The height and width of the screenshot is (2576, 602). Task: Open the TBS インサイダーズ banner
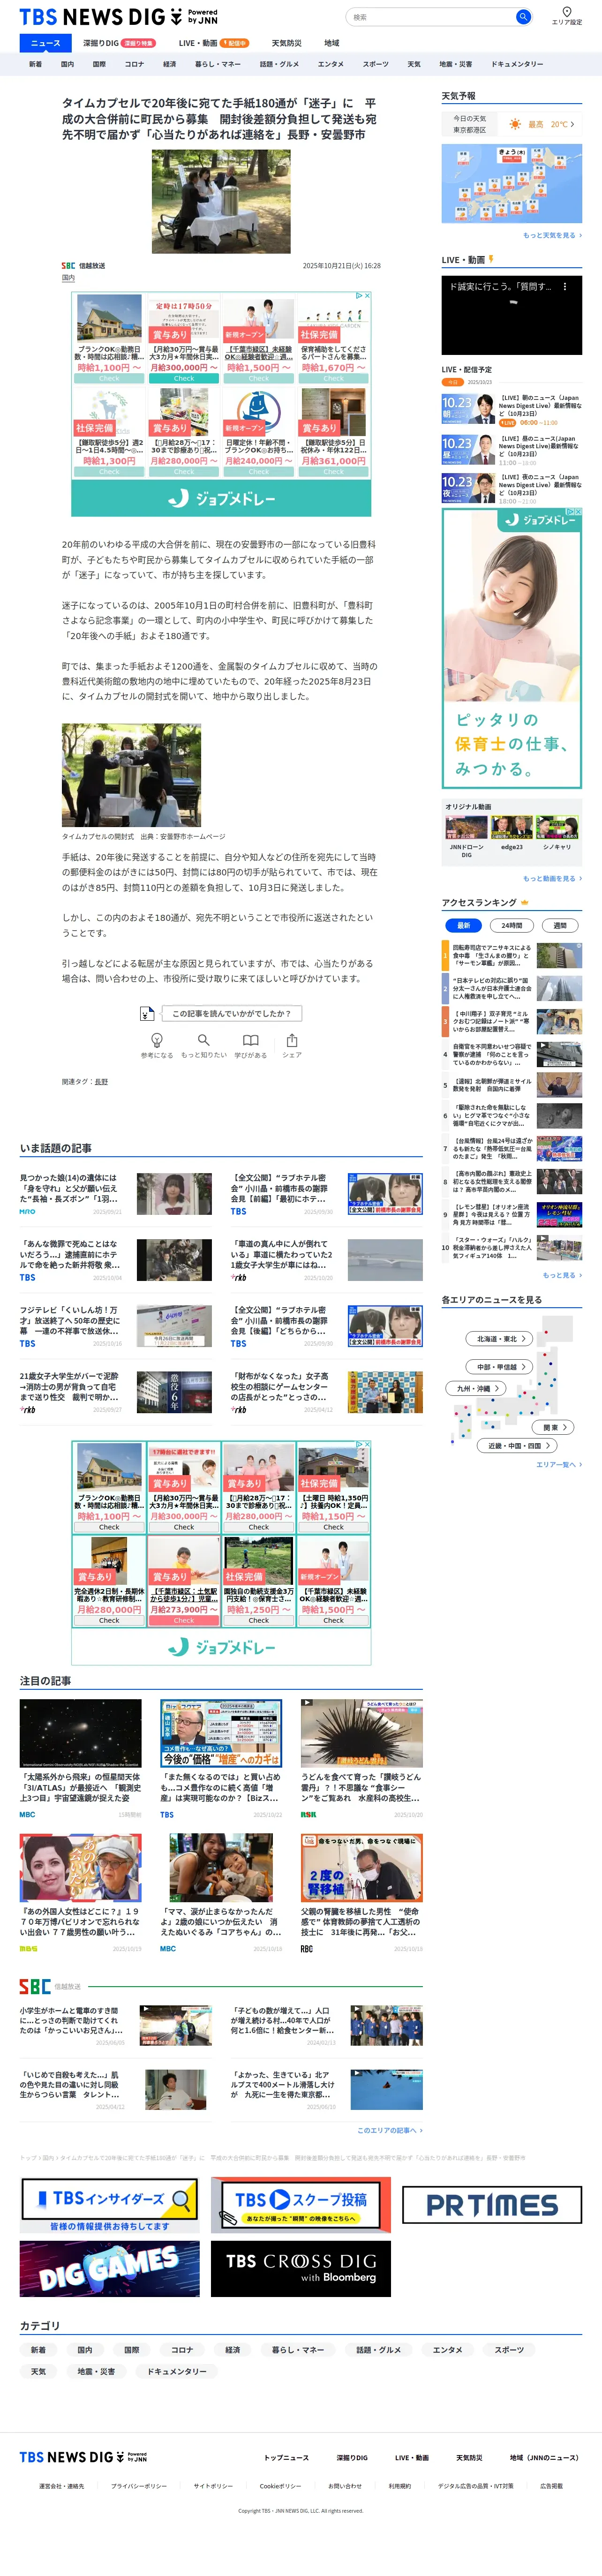[x=110, y=2205]
